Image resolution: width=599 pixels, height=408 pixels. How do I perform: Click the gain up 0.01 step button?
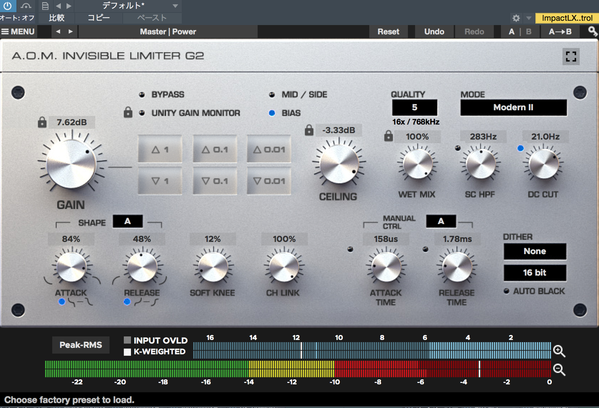269,149
